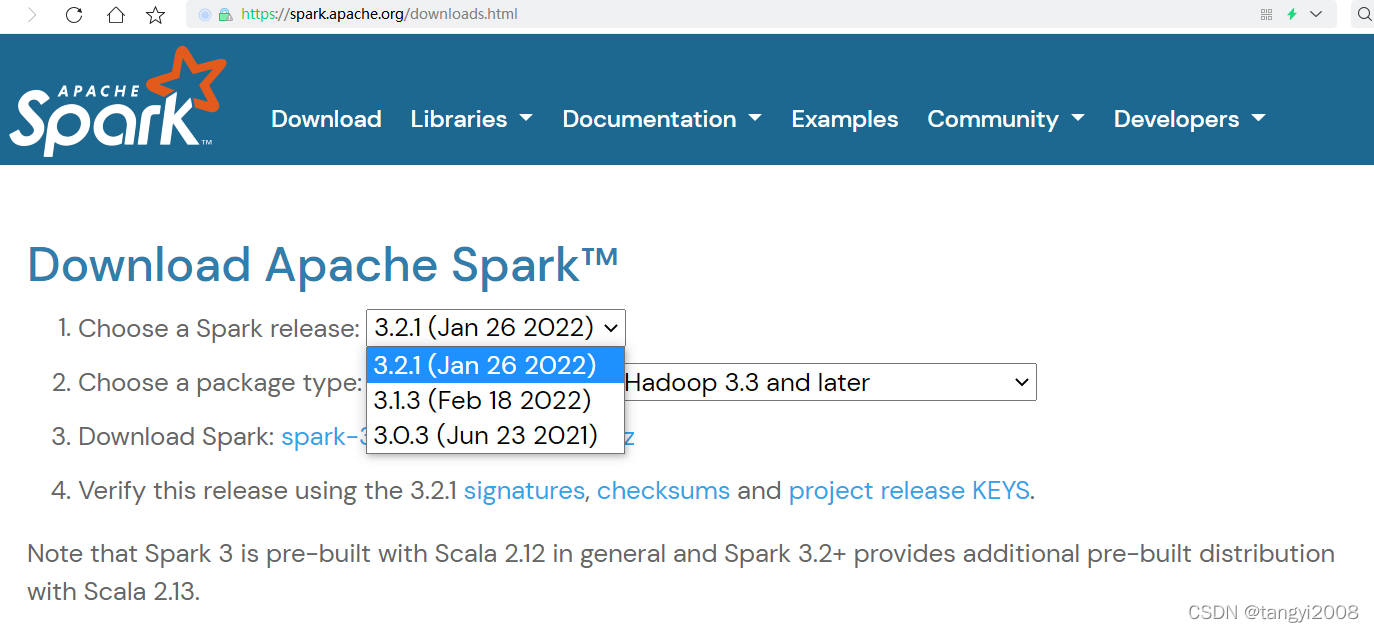Open the project release KEYS link
1374x632 pixels.
(909, 491)
